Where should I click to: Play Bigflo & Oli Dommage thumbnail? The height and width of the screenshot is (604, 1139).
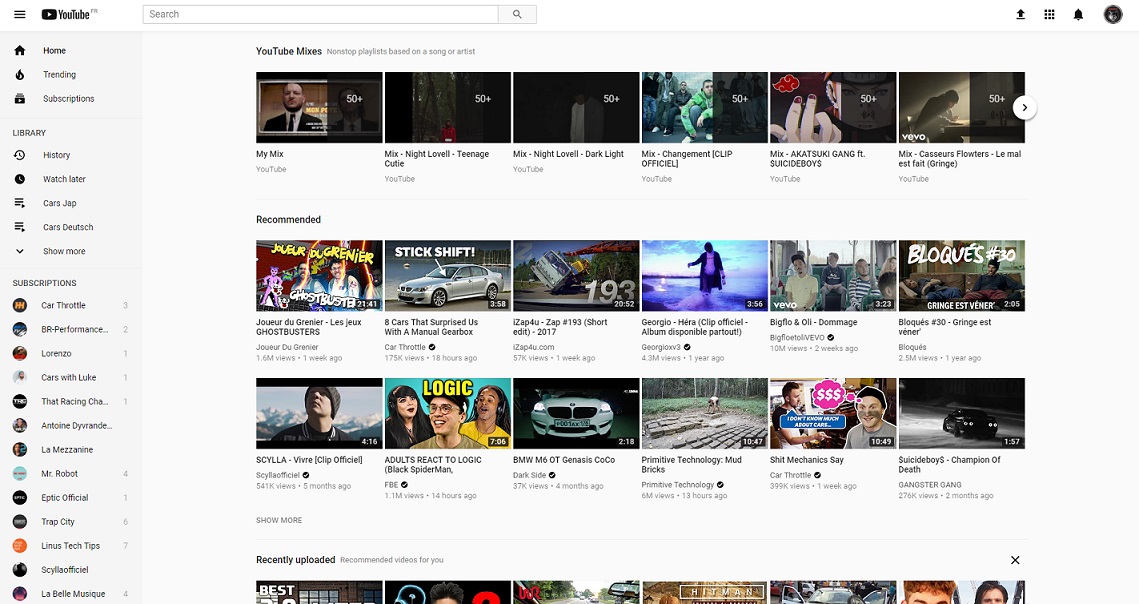click(x=833, y=275)
